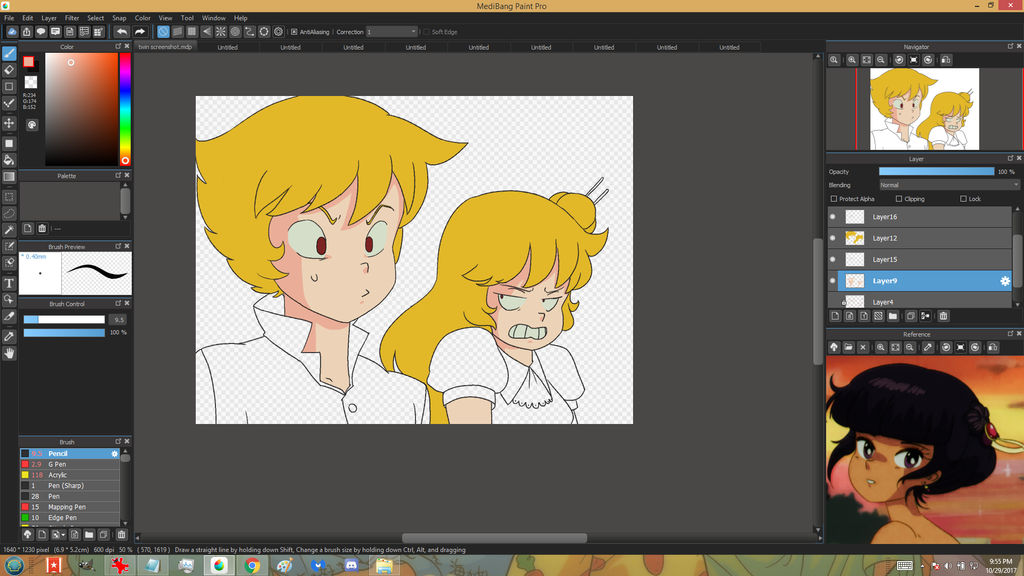Duplicate the layer in Layer panel
Viewport: 1024px width, 576px height.
pos(911,316)
